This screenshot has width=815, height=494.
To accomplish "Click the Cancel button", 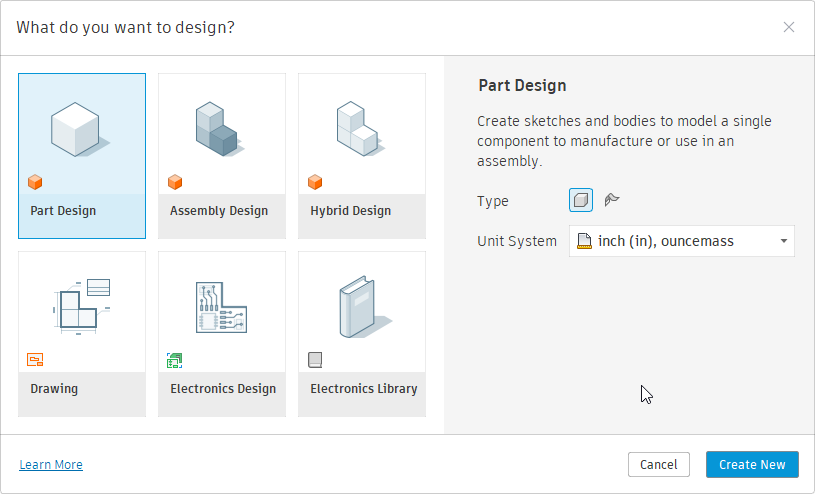I will click(x=659, y=464).
